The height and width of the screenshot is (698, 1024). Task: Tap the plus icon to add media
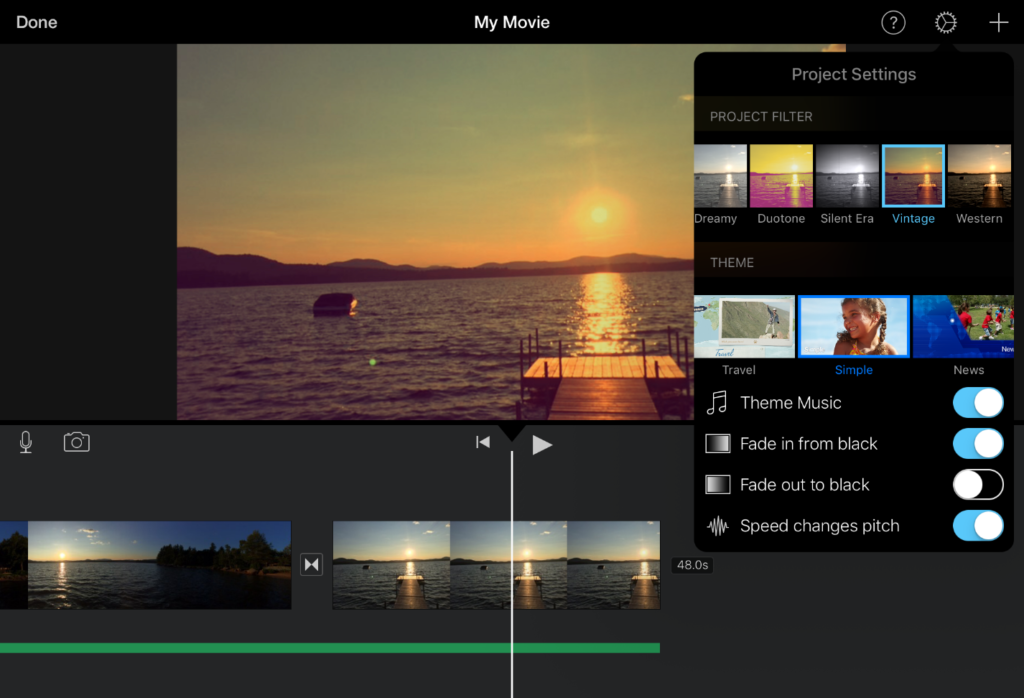click(998, 23)
